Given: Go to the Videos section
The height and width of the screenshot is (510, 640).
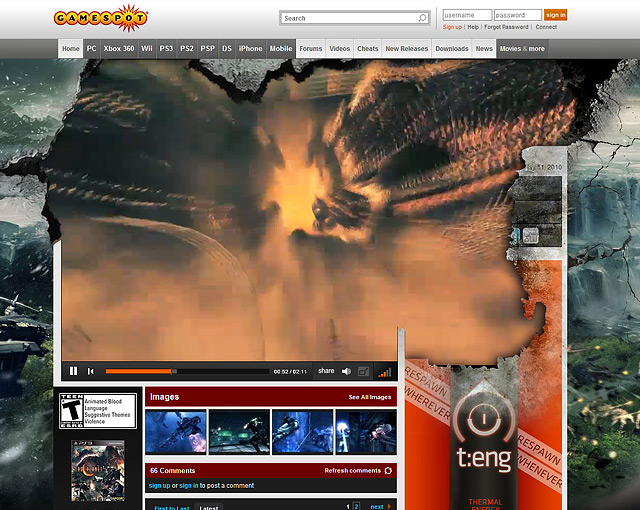Looking at the screenshot, I should 340,49.
